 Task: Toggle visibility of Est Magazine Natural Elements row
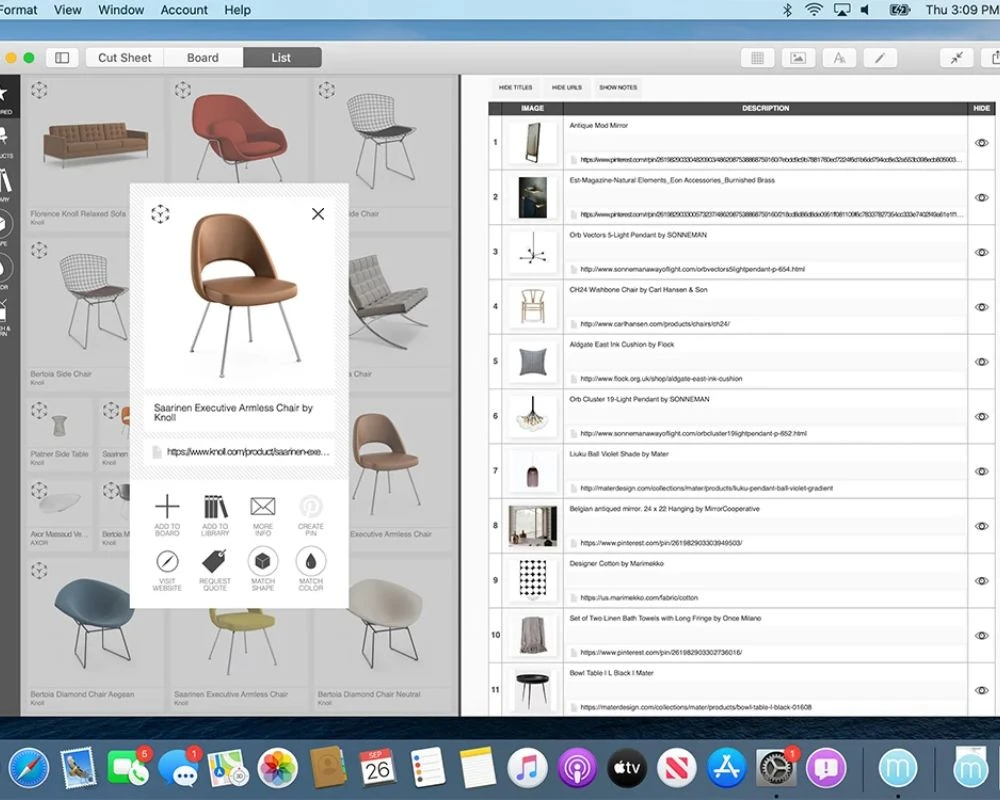[x=982, y=198]
